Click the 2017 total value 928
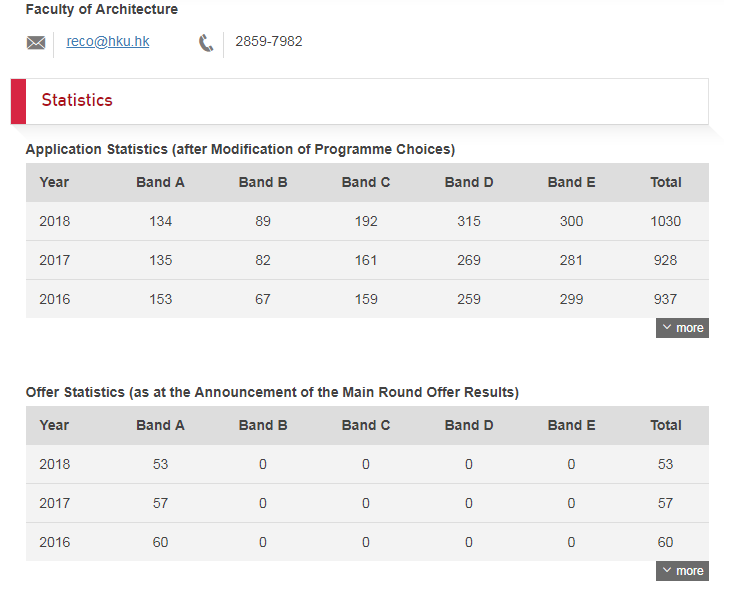 (666, 260)
